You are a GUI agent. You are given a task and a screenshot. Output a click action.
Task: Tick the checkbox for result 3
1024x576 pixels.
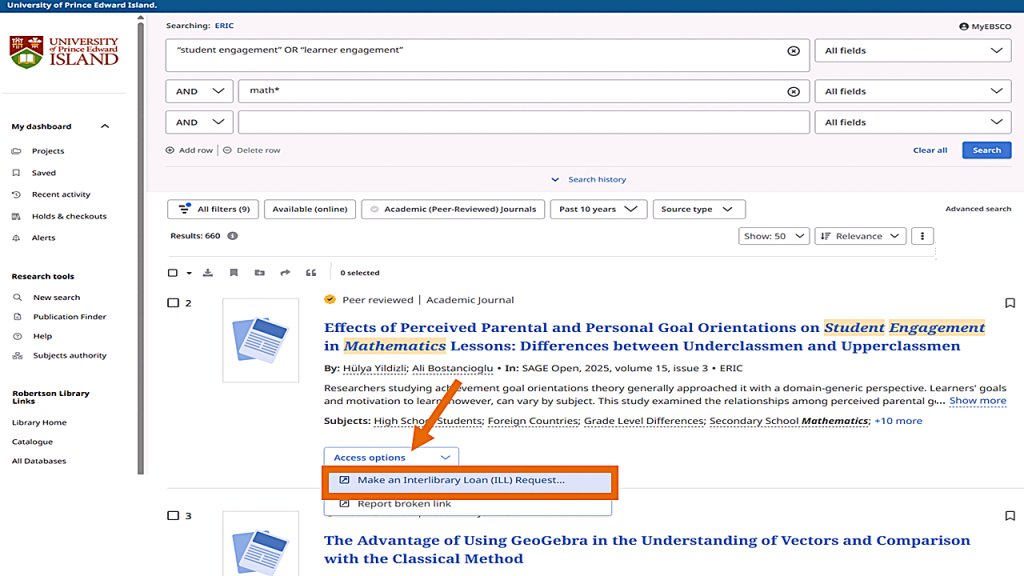(x=173, y=516)
